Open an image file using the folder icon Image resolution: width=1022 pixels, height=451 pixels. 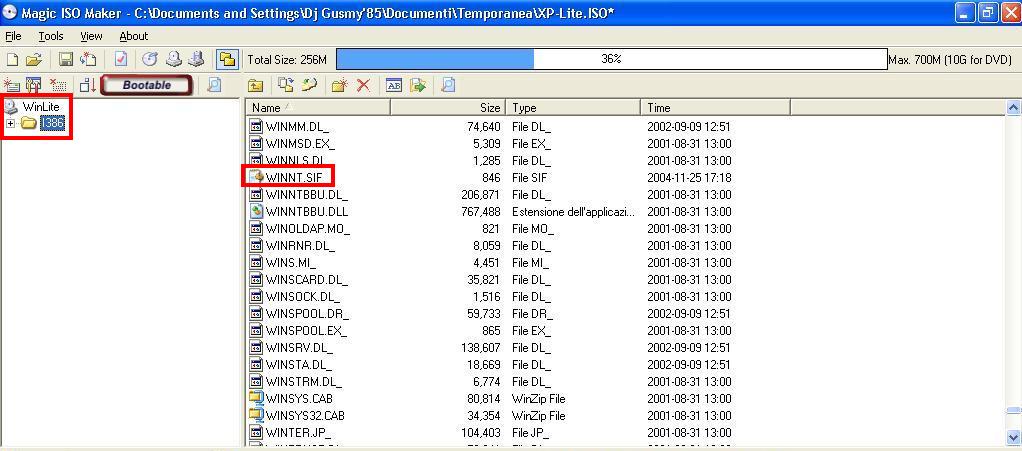click(34, 60)
